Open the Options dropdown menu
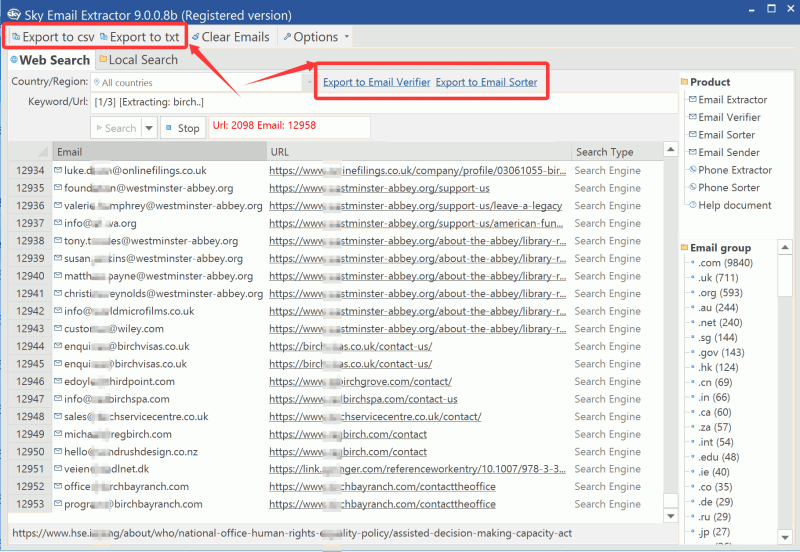The height and width of the screenshot is (552, 800). (x=316, y=37)
